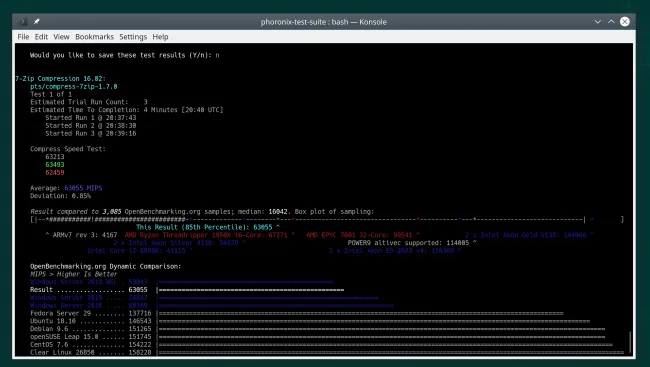Open the Konsole window menu icon
This screenshot has height=367, width=650.
point(24,22)
